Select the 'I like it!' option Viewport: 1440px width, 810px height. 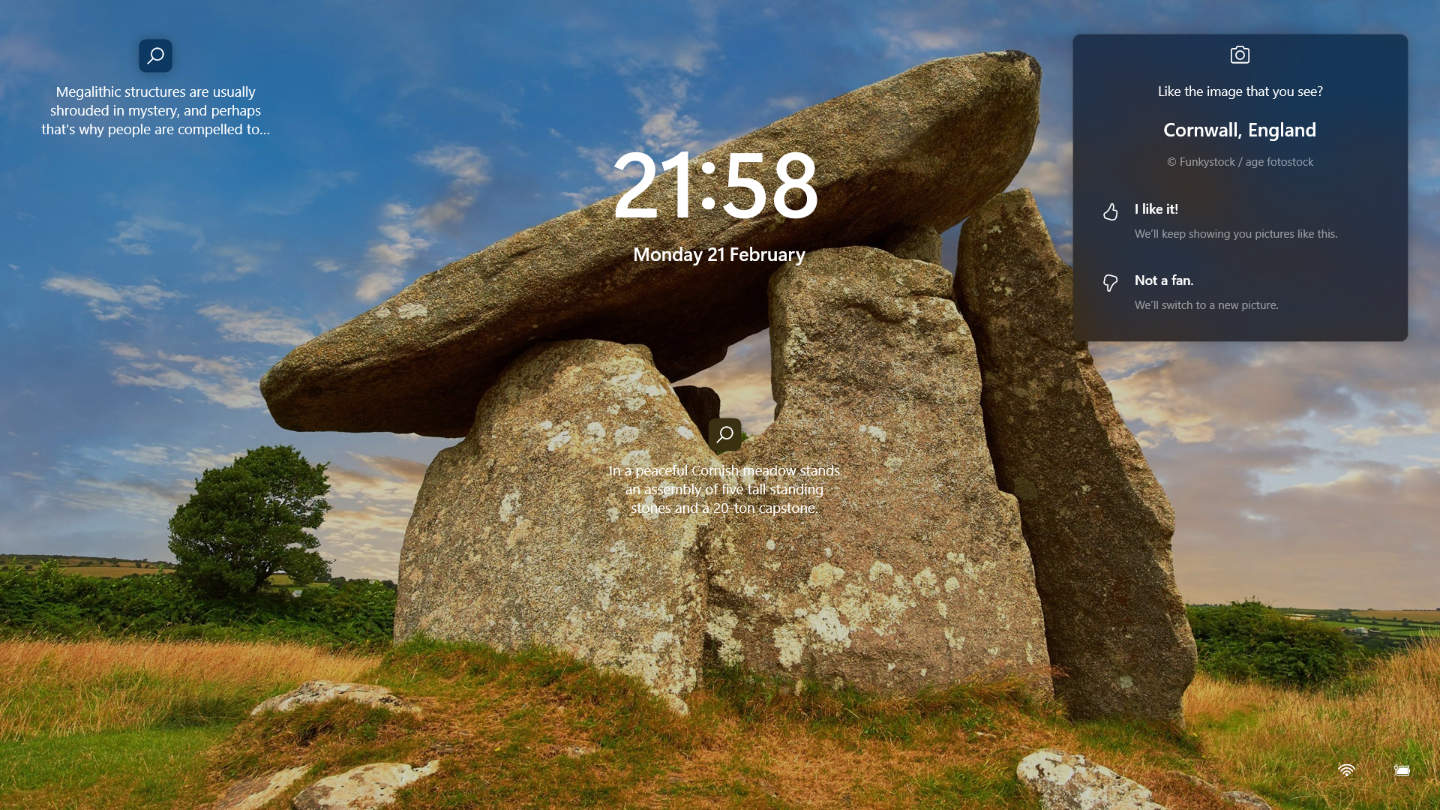(x=1156, y=210)
